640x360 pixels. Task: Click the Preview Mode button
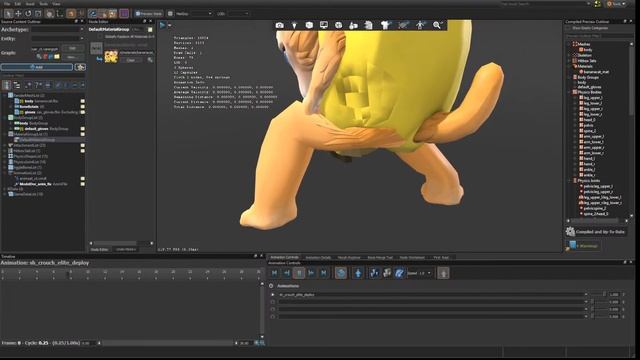coord(149,13)
